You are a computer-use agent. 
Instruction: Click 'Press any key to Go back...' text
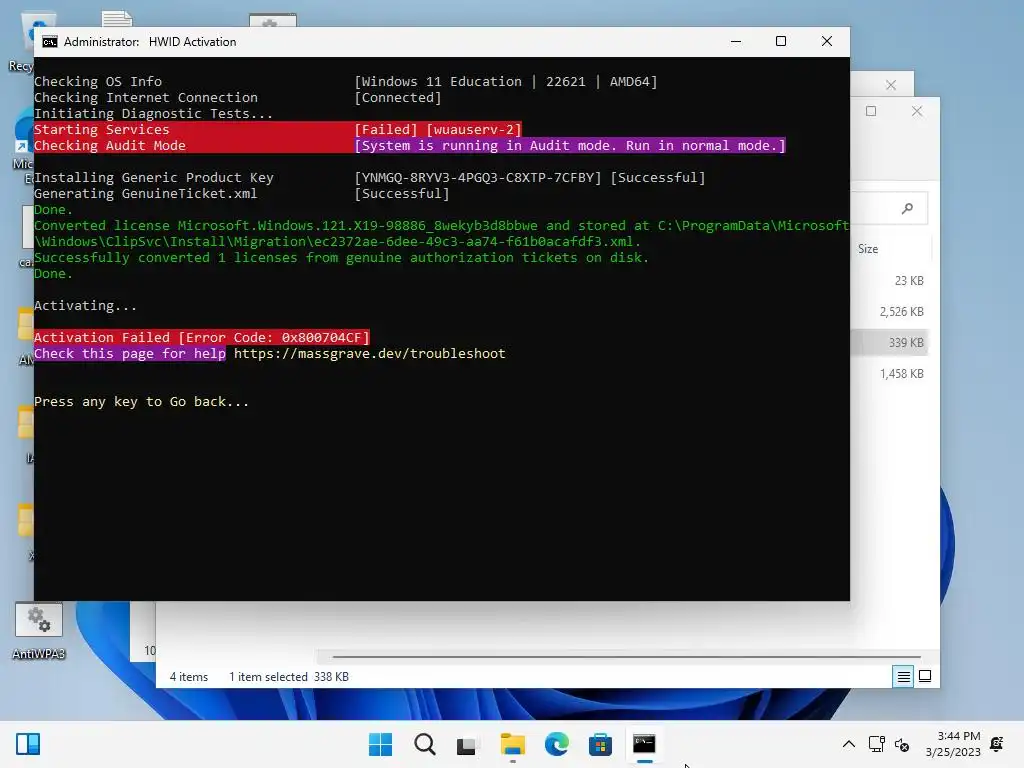[141, 402]
